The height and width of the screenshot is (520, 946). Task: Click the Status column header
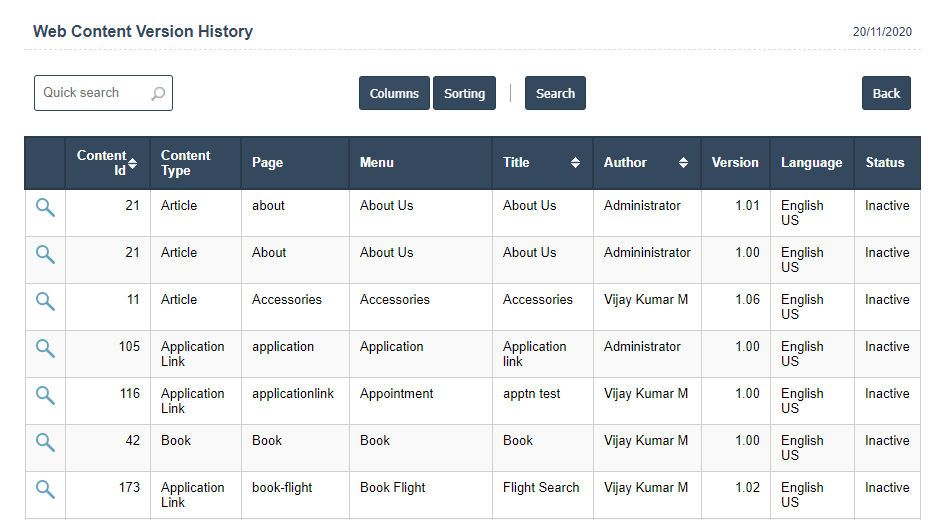pyautogui.click(x=885, y=163)
